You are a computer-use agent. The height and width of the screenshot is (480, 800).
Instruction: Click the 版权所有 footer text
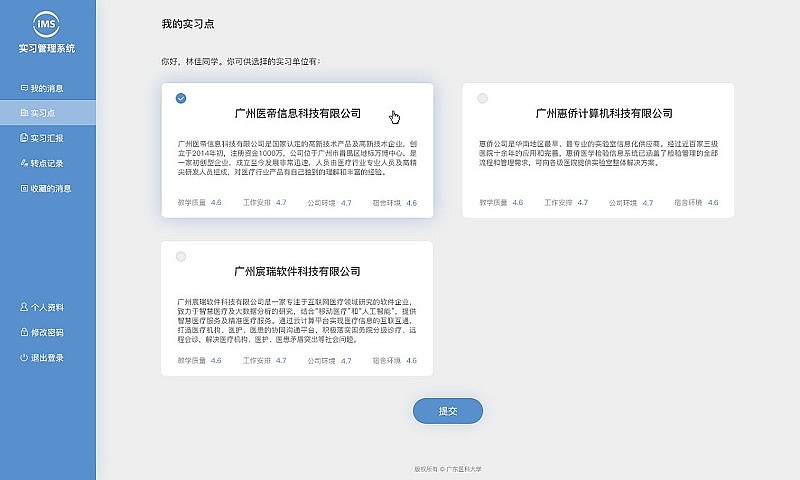pos(448,469)
